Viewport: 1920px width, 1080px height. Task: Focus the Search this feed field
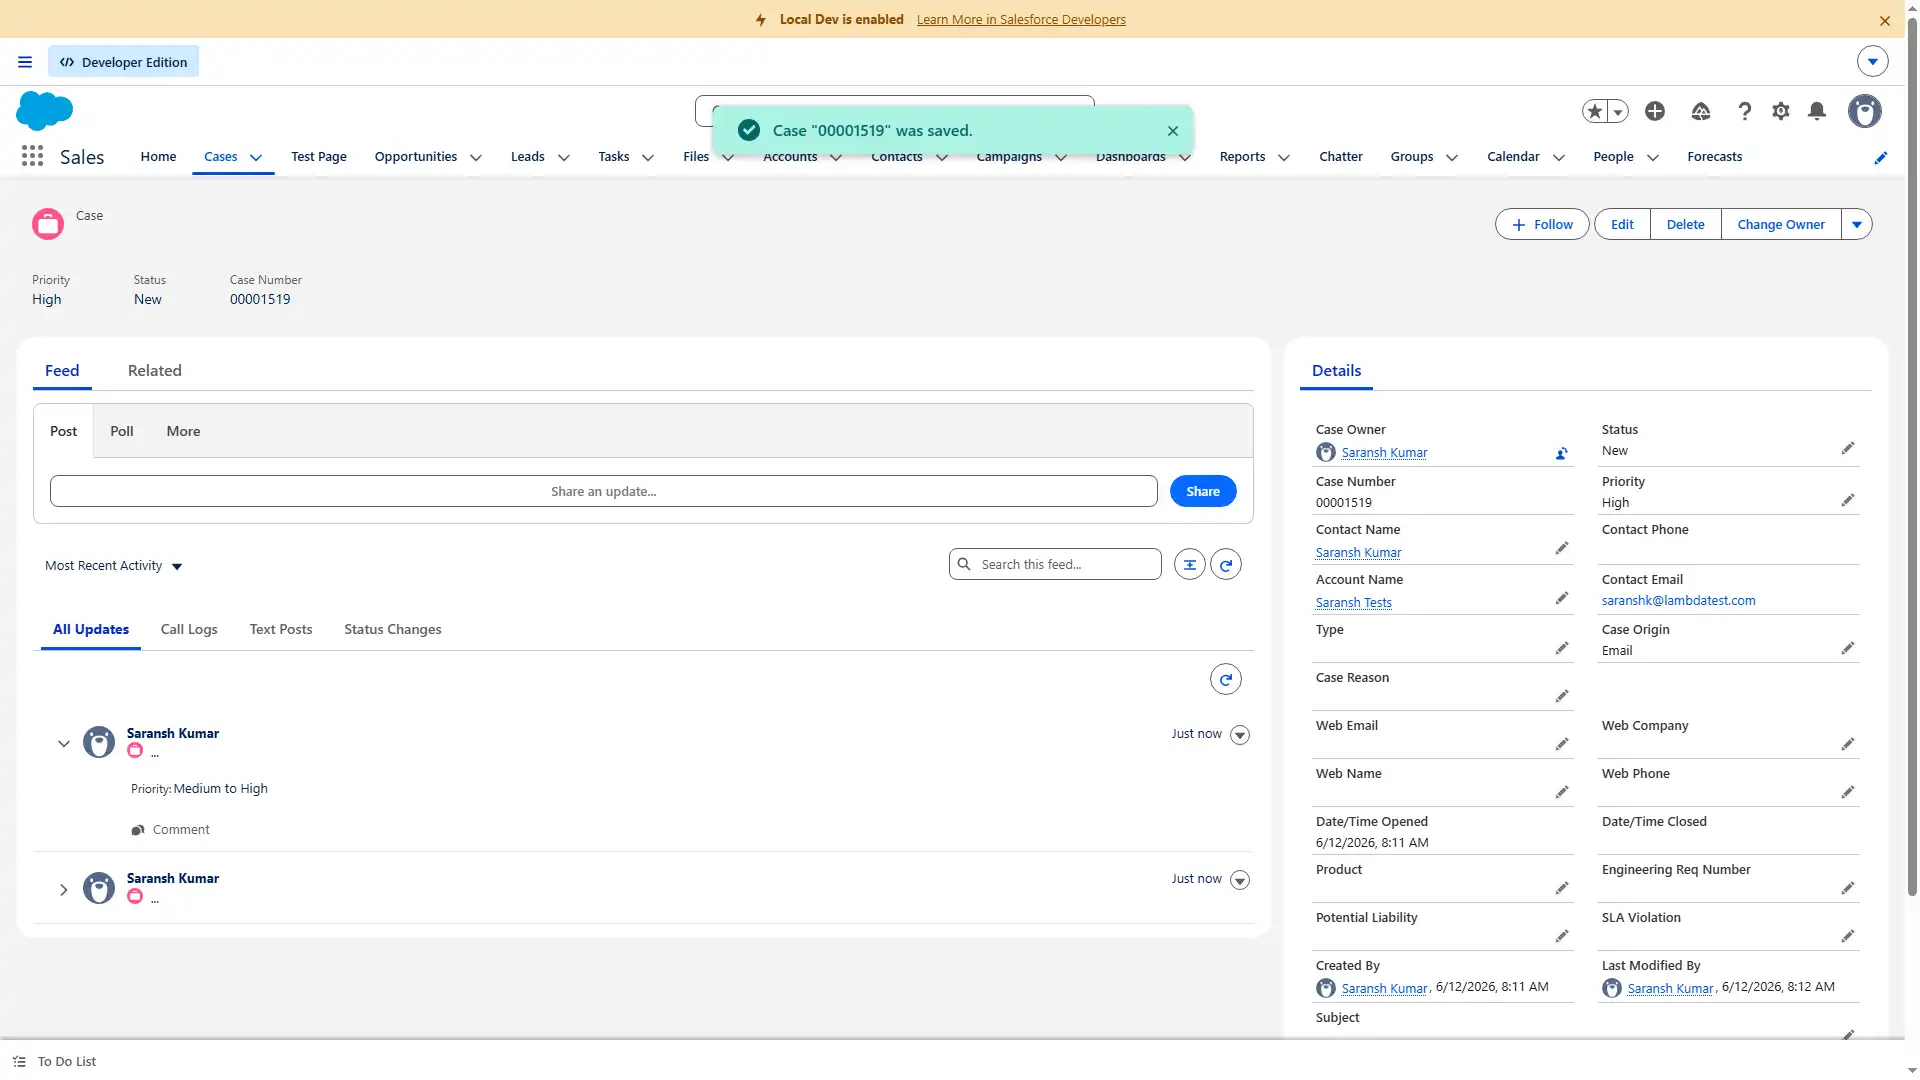coord(1055,565)
